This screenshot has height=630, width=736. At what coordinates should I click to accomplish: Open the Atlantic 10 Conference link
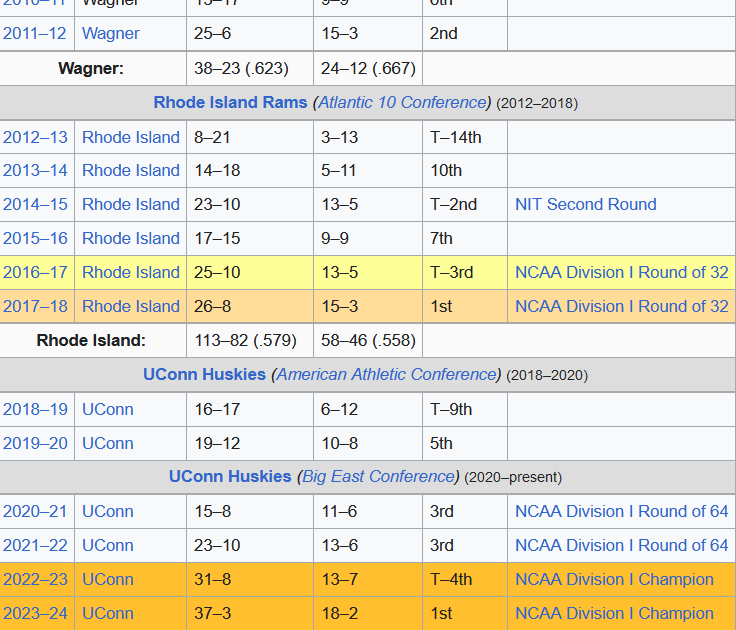pyautogui.click(x=402, y=102)
